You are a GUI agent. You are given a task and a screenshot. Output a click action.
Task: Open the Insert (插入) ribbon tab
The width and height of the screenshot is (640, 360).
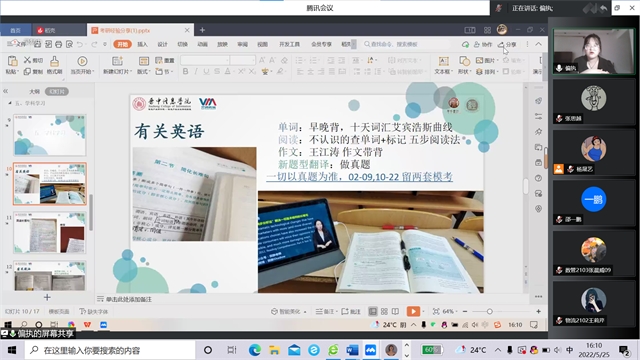pyautogui.click(x=142, y=44)
